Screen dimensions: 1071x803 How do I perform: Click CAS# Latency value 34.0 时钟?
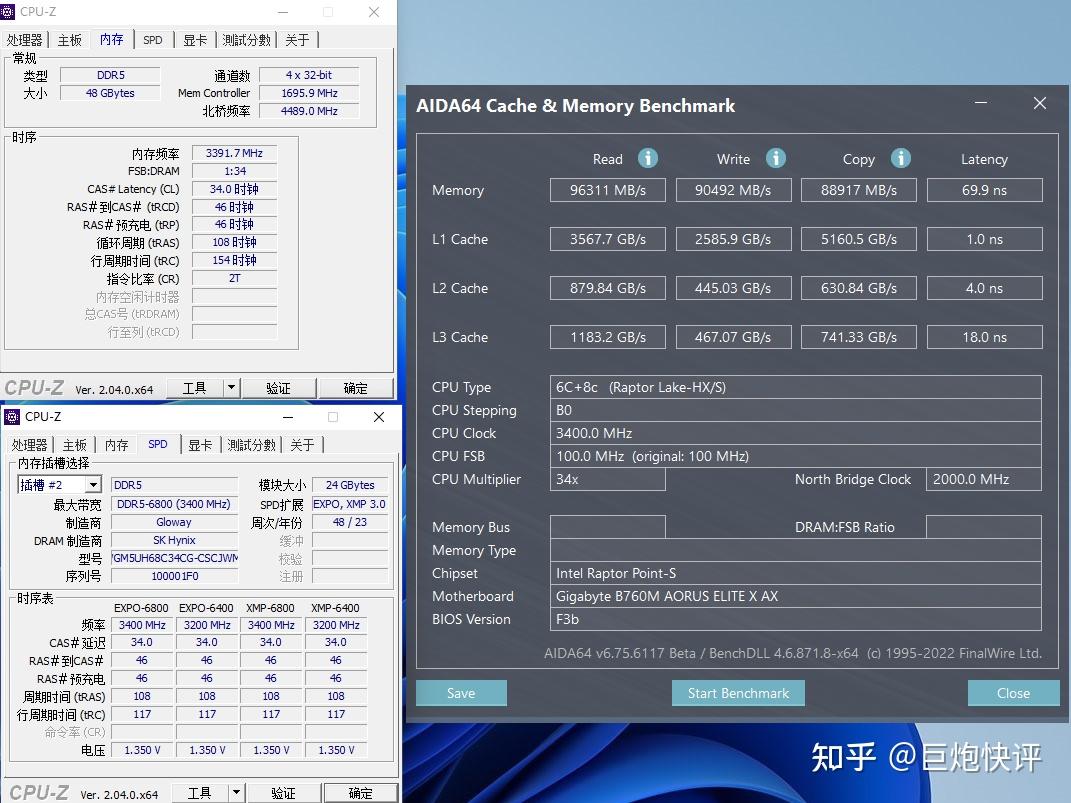234,189
